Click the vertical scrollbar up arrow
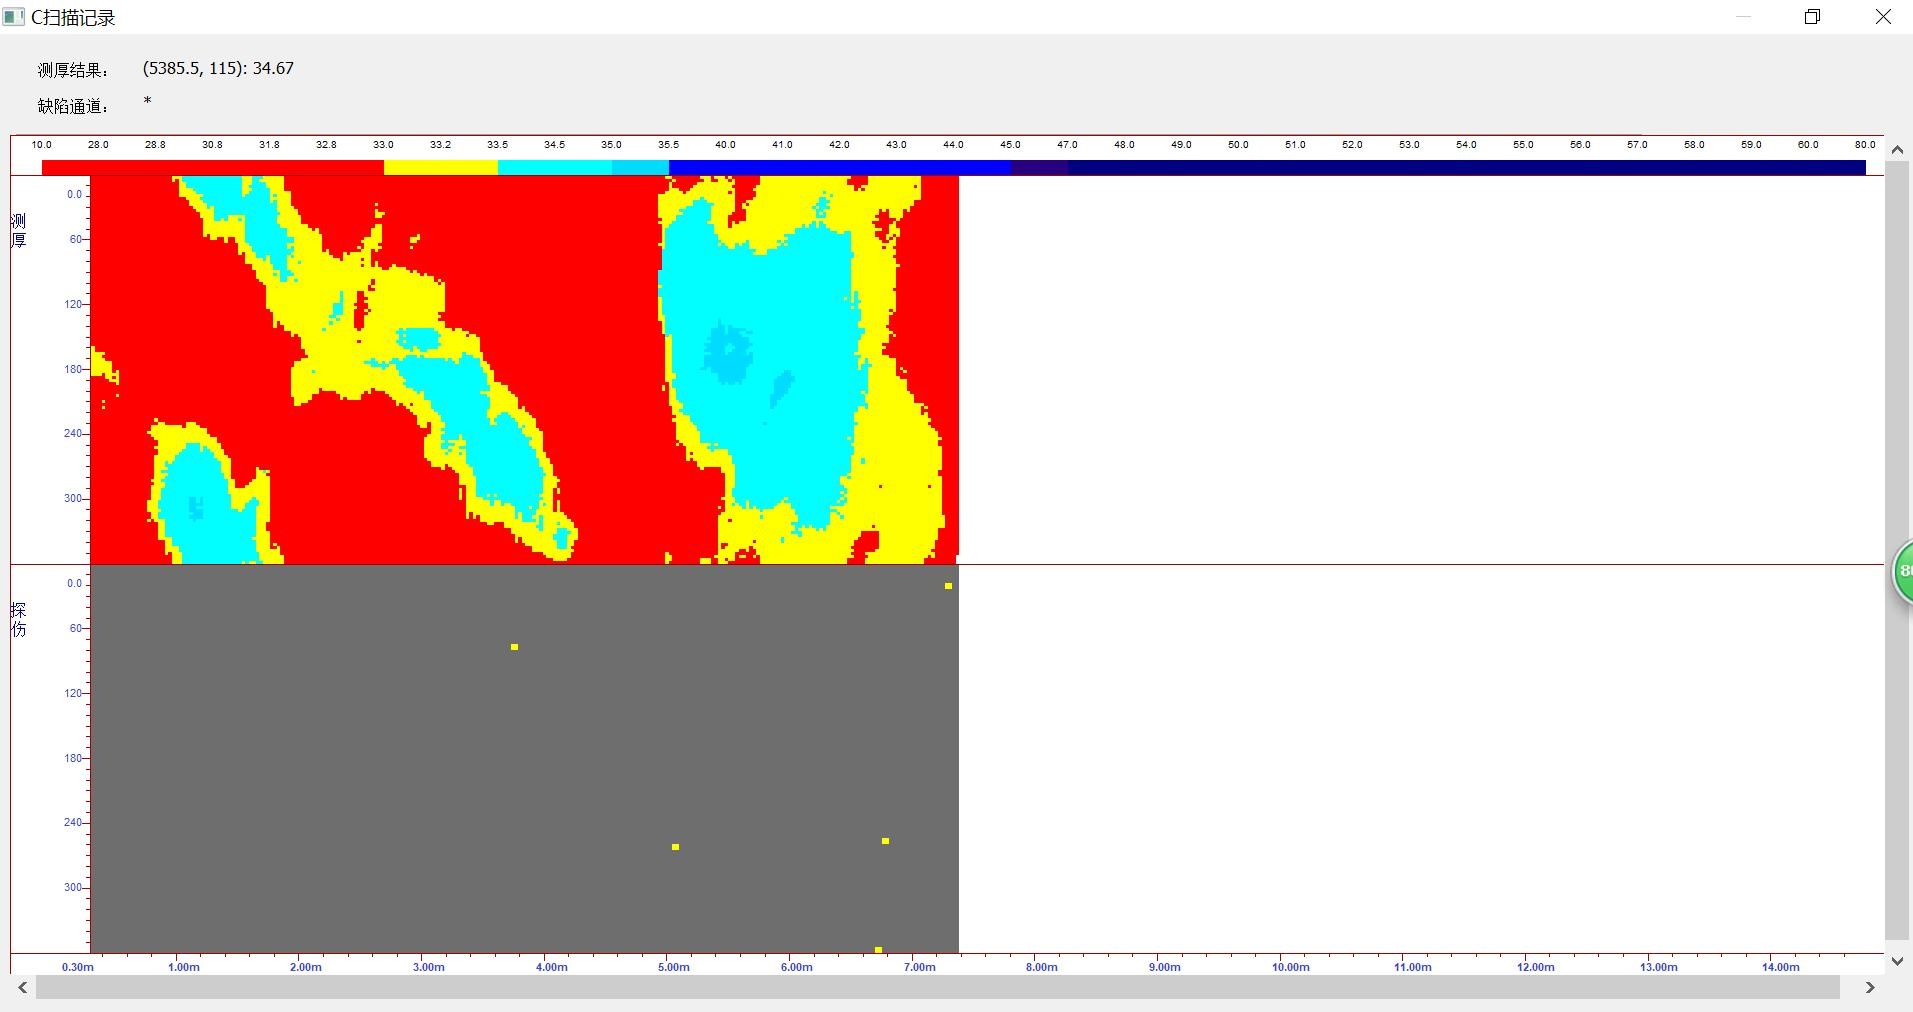 [1897, 149]
